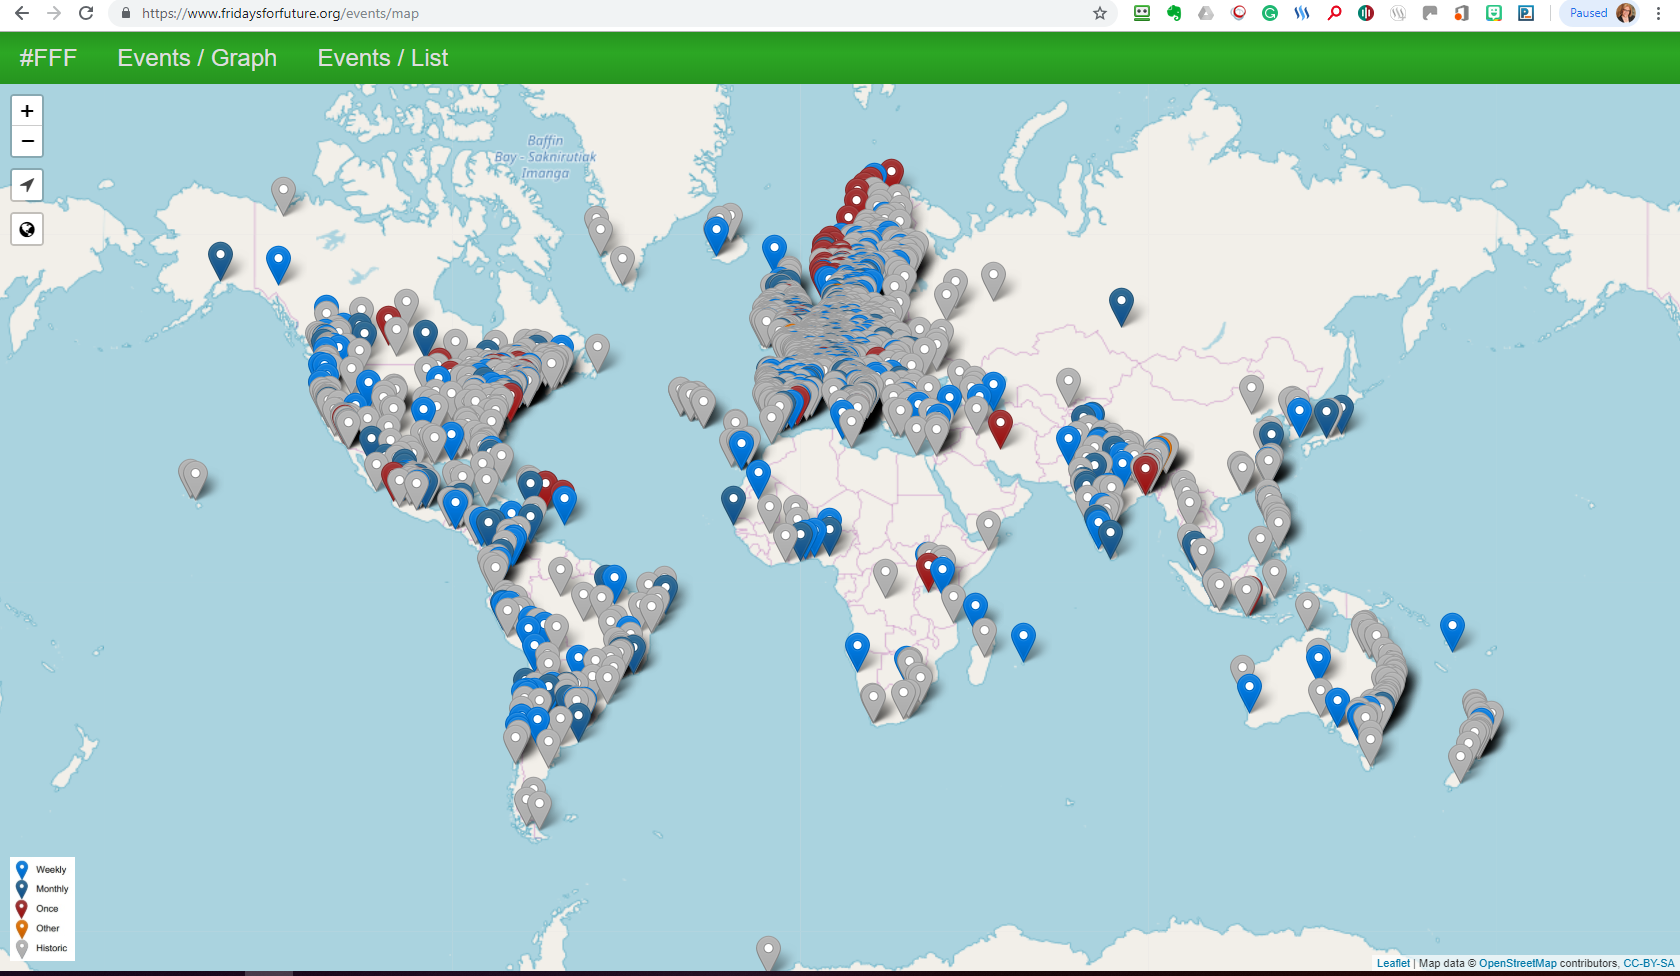Select the red marker in Iran

(1000, 428)
